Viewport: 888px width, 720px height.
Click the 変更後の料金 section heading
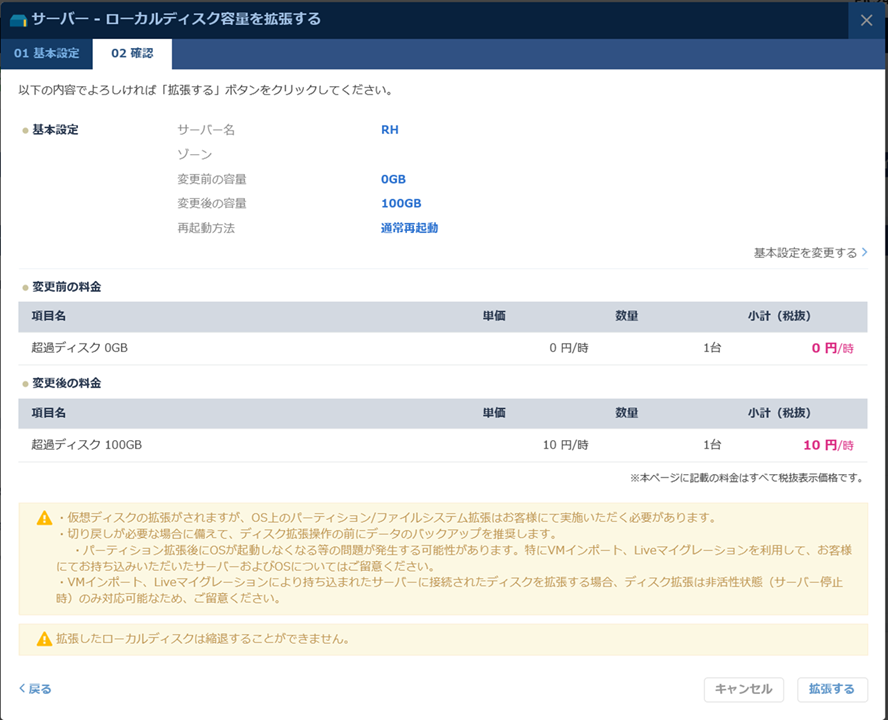click(66, 384)
